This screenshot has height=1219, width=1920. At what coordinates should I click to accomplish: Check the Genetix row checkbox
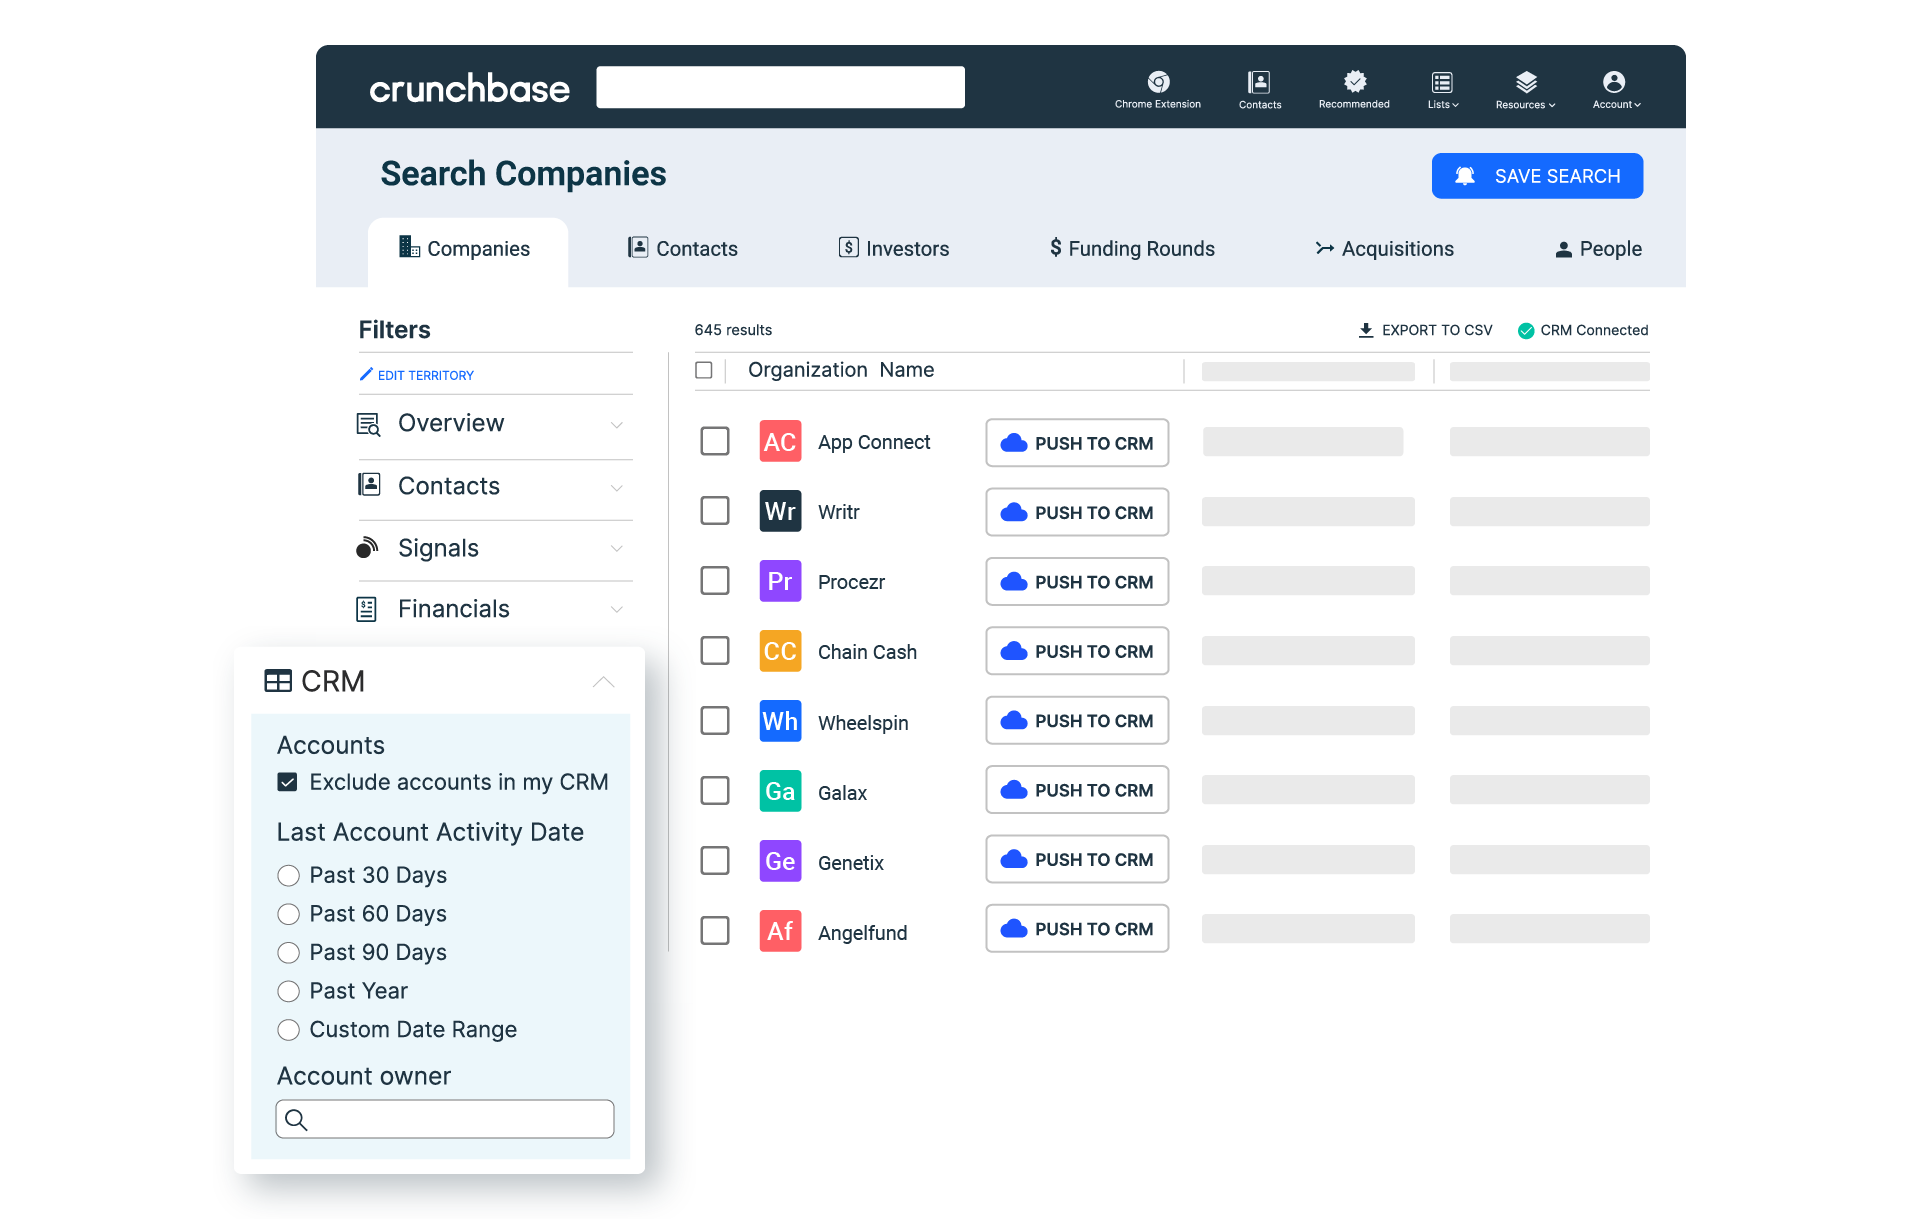pyautogui.click(x=715, y=861)
